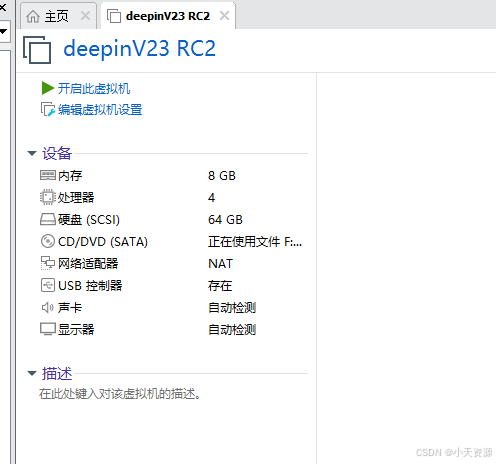
Task: Select the hard disk (SCSI) icon
Action: pyautogui.click(x=48, y=219)
